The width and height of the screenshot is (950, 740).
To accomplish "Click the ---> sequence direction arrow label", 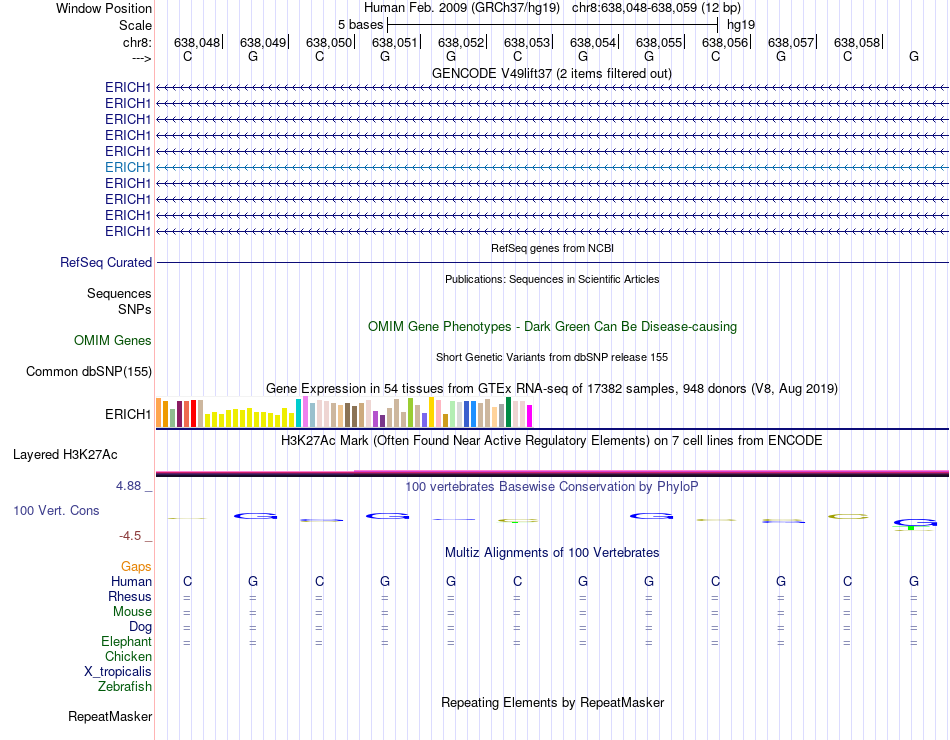I will tap(142, 58).
